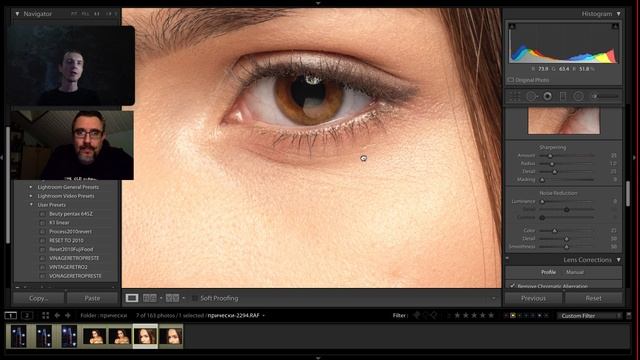Select the Spot Removal tool icon
Viewport: 640px width, 360px height.
coord(531,96)
